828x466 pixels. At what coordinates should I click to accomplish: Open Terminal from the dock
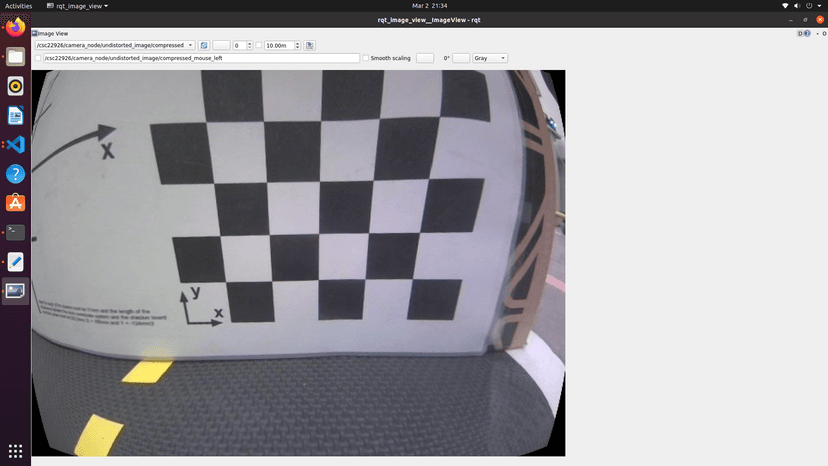[15, 232]
